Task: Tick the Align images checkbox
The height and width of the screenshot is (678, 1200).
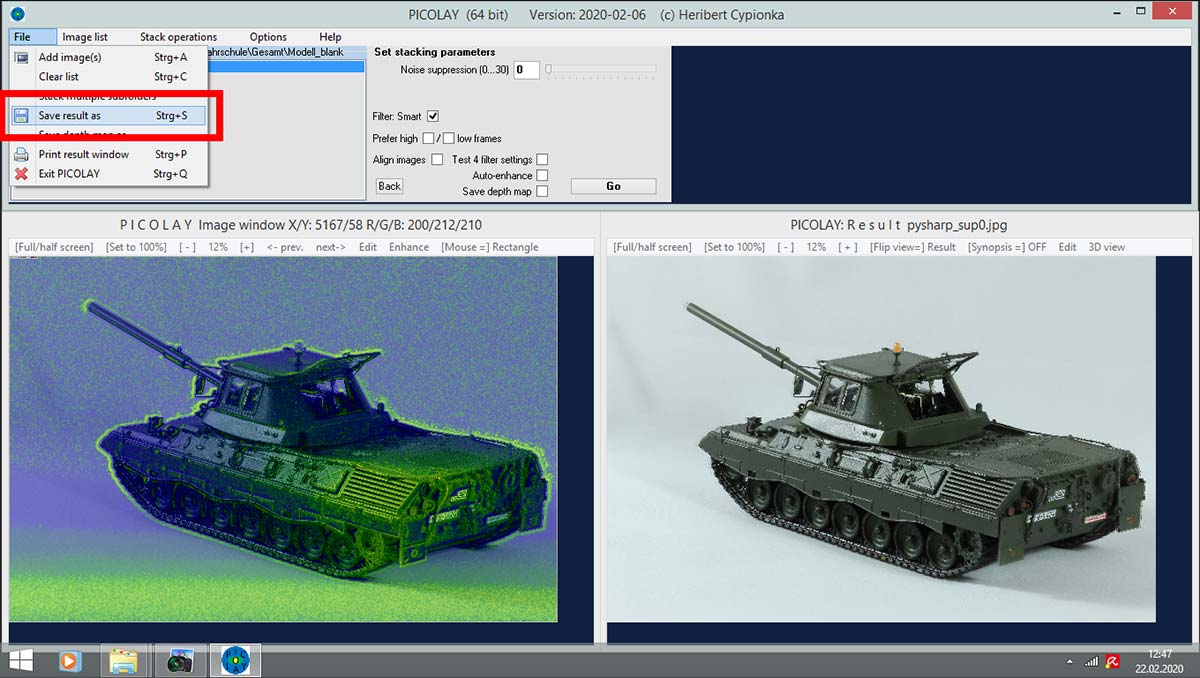Action: pos(437,159)
